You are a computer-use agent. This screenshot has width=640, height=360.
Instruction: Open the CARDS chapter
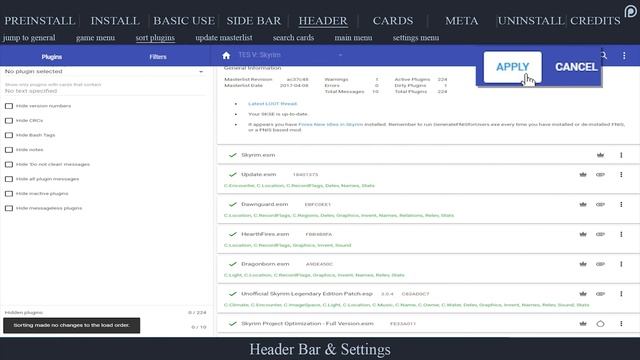pos(393,20)
